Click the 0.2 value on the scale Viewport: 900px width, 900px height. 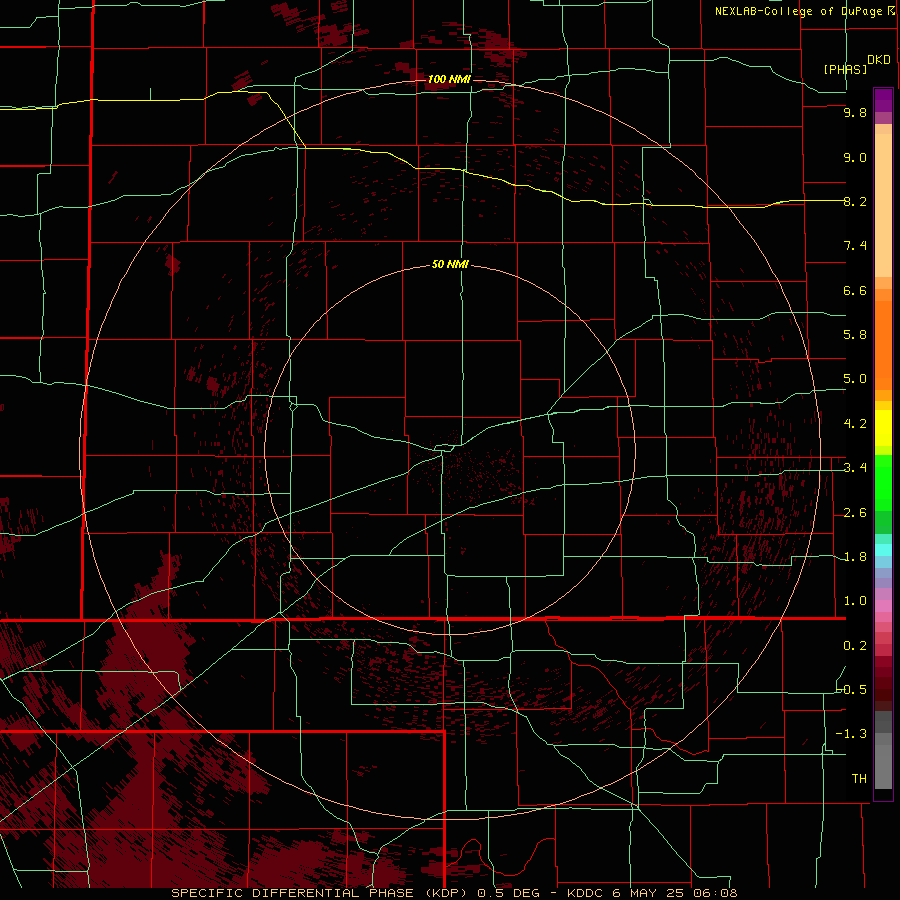855,646
